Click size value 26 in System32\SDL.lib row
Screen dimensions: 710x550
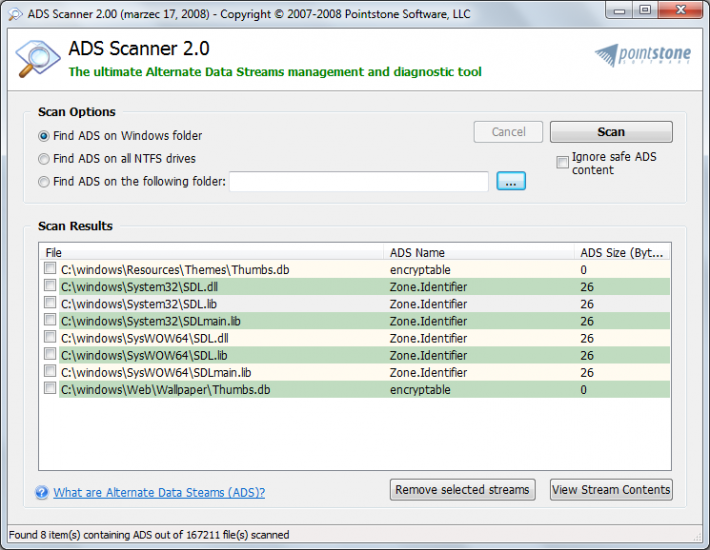(x=587, y=304)
